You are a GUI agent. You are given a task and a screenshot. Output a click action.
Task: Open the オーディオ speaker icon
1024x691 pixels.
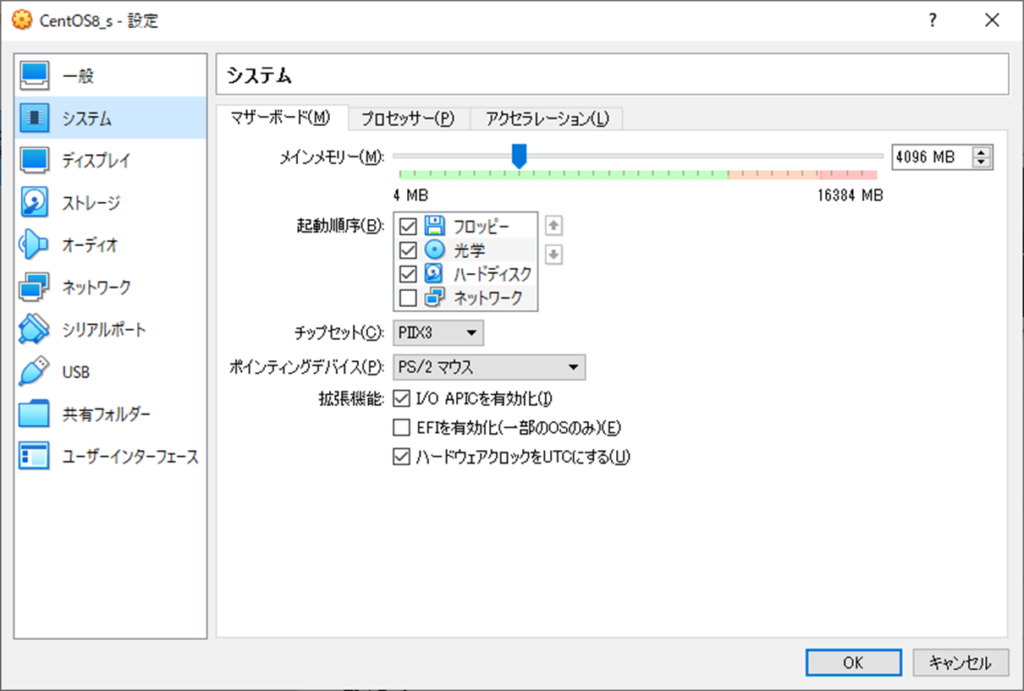(34, 245)
